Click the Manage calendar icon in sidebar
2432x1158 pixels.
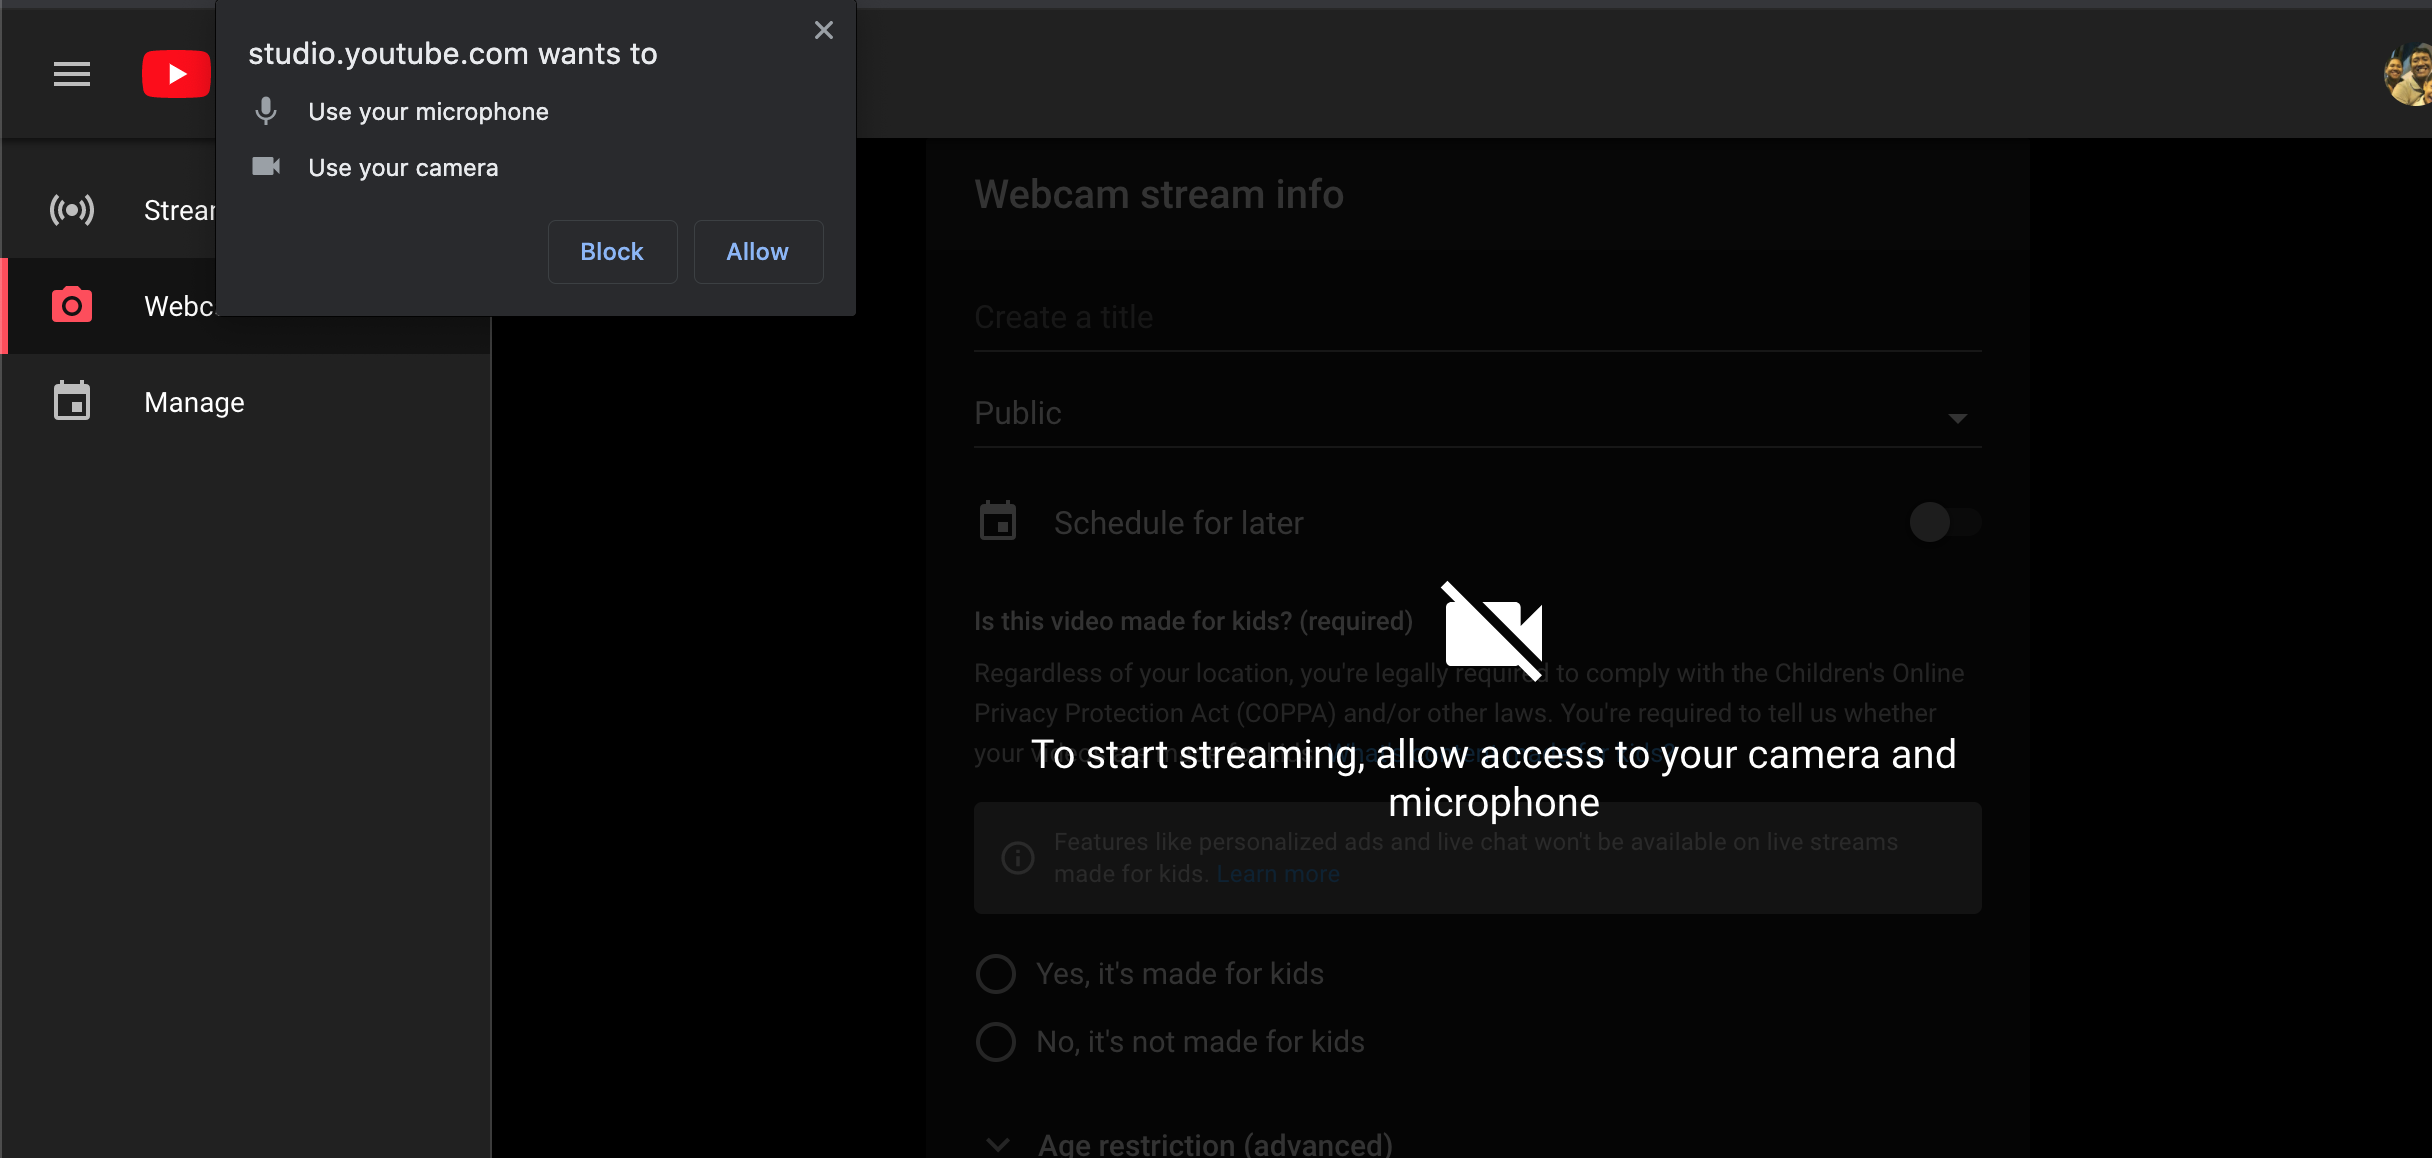coord(71,402)
